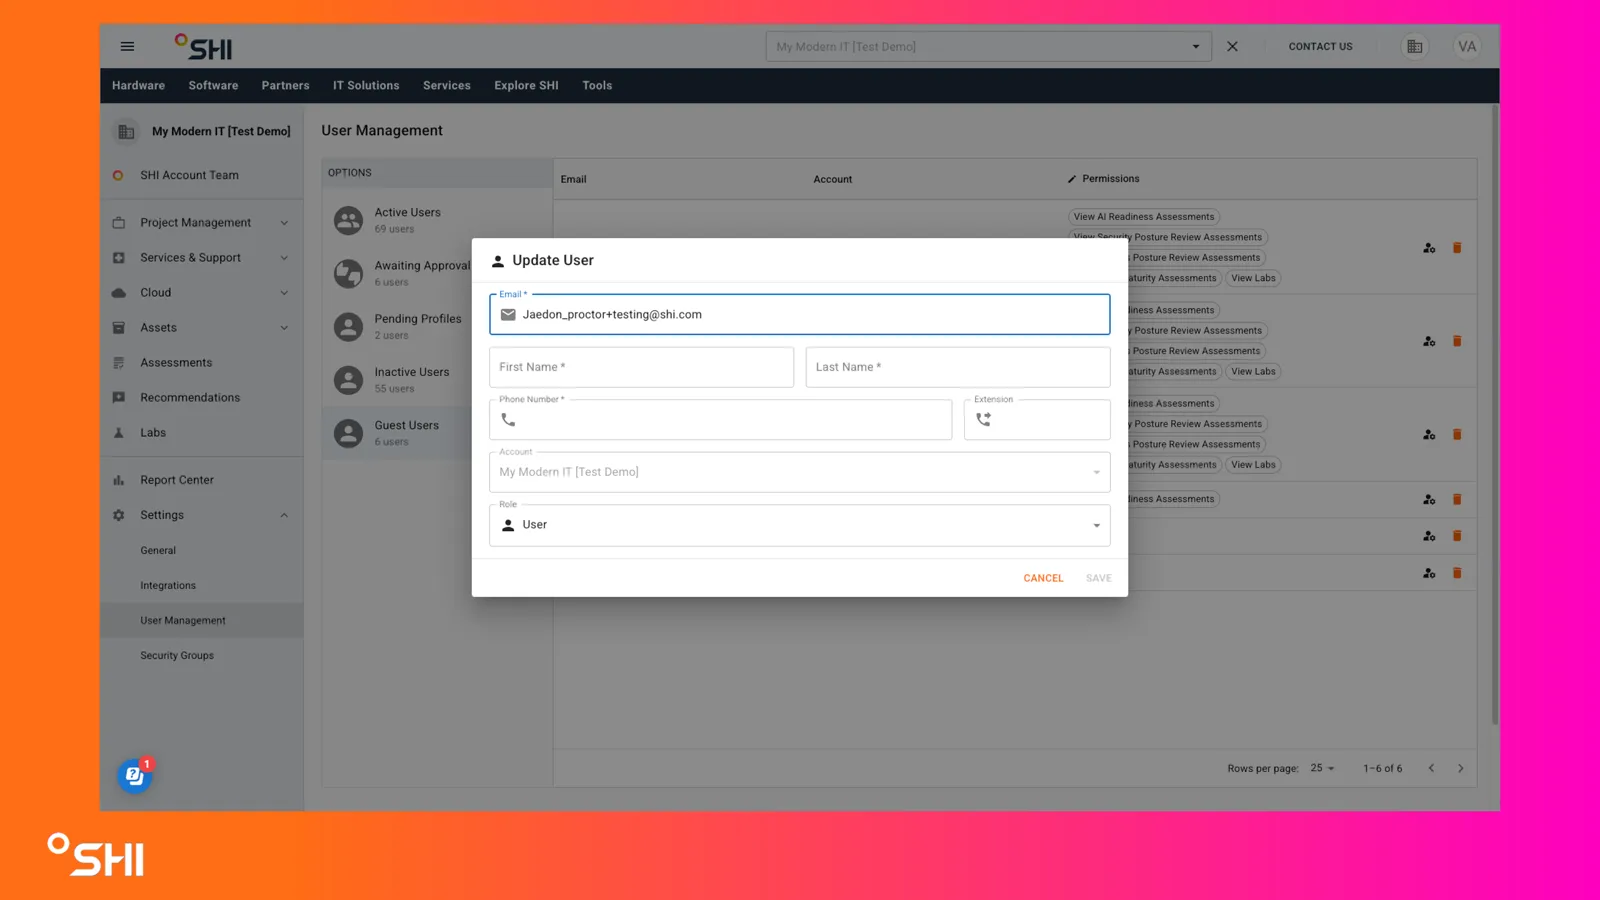The width and height of the screenshot is (1600, 900).
Task: Open the organization building icon in header
Action: [1414, 46]
